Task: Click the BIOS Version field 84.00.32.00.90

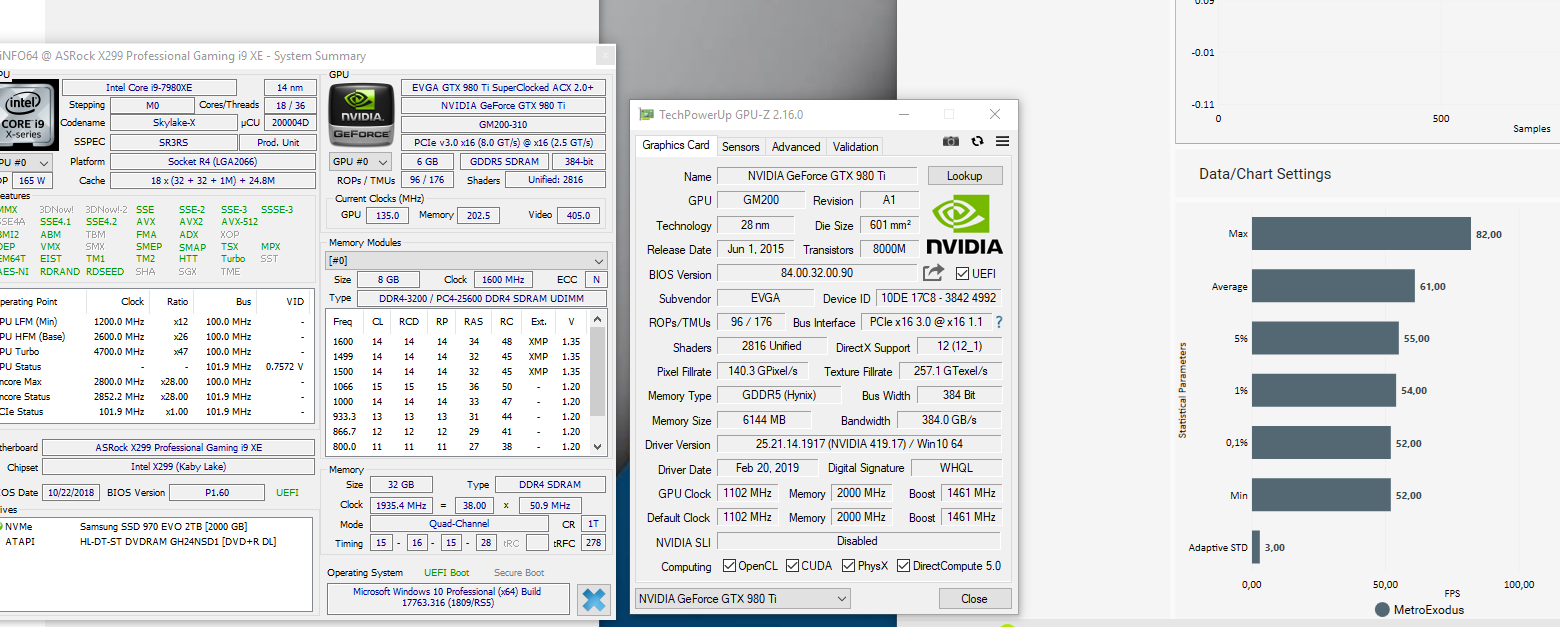Action: [x=817, y=273]
